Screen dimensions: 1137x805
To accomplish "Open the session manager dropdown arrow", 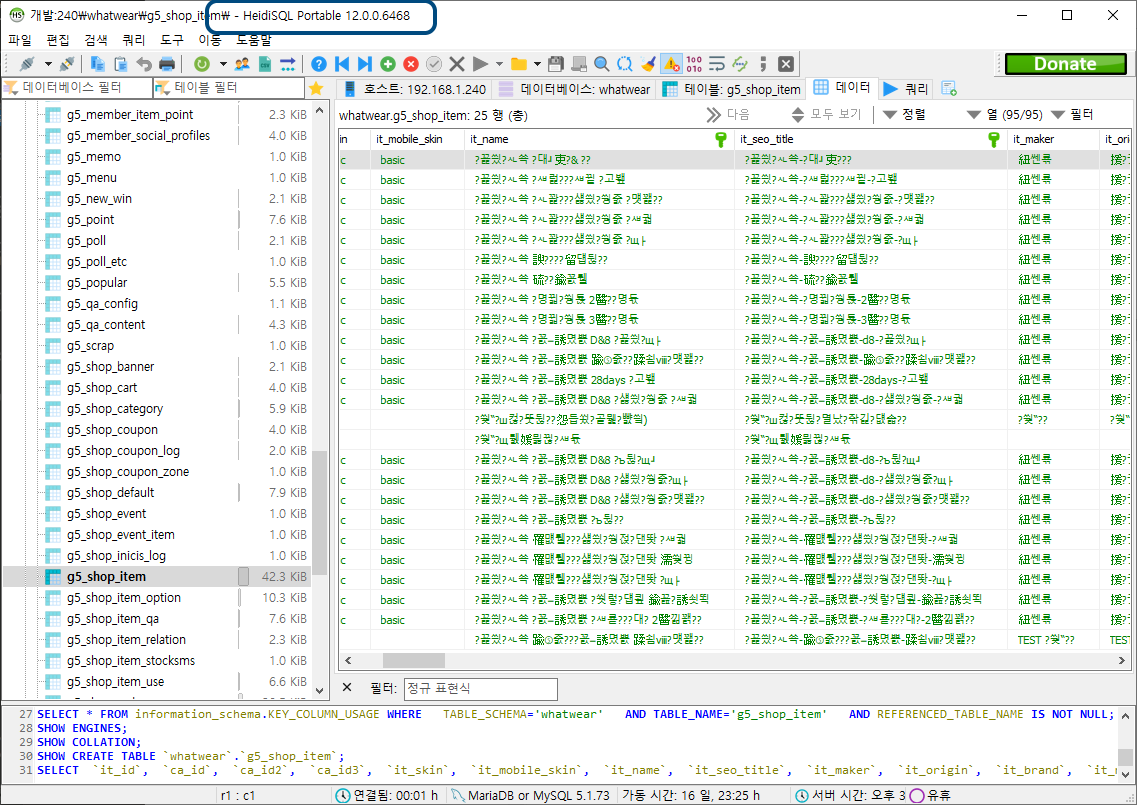I will (48, 64).
